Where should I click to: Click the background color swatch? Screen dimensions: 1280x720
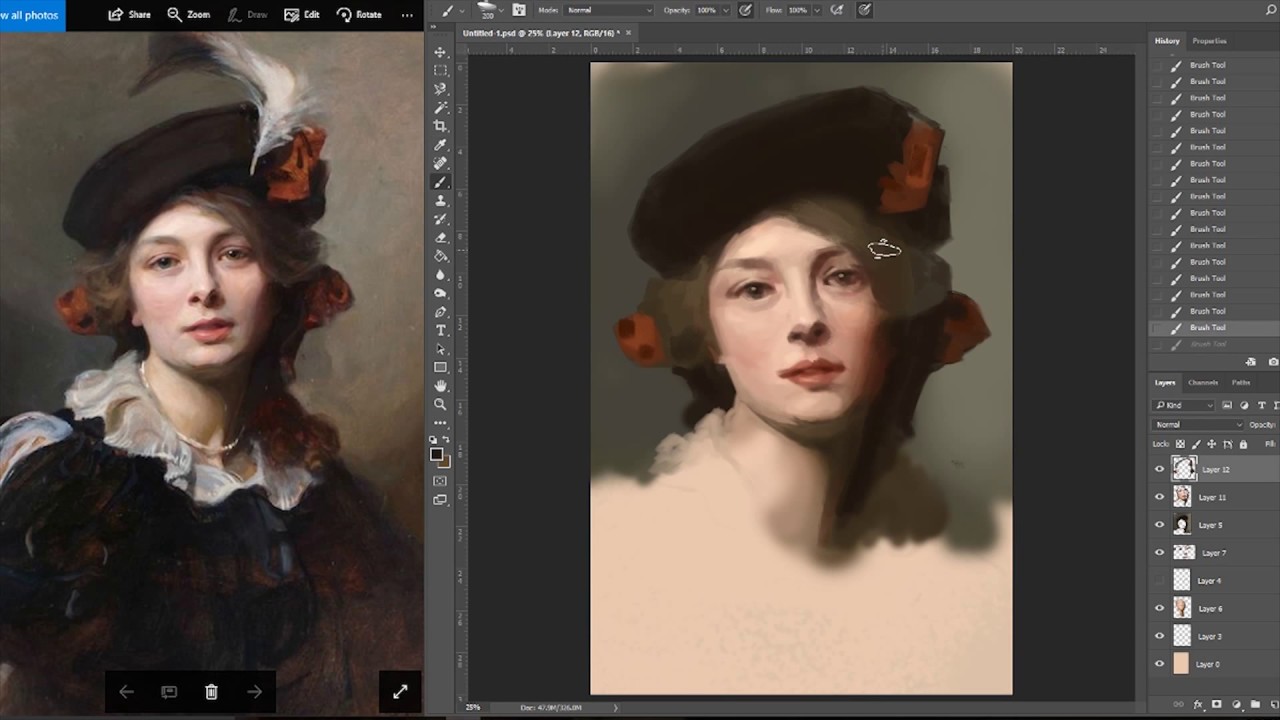click(444, 461)
